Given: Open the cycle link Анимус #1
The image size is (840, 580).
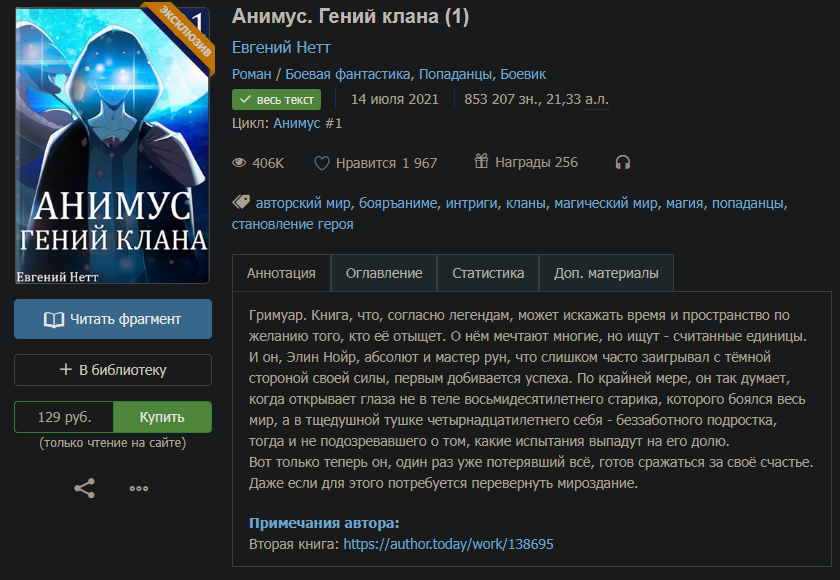Looking at the screenshot, I should point(308,123).
